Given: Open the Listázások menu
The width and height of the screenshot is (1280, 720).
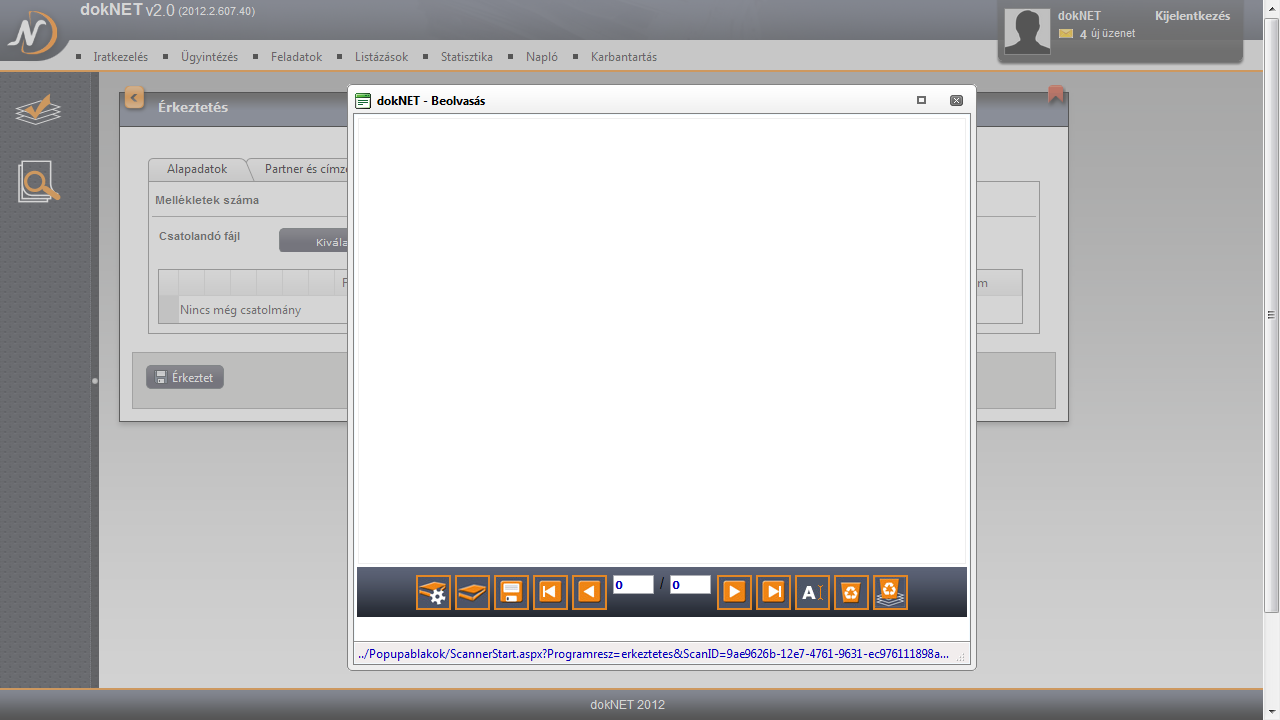Looking at the screenshot, I should click(x=381, y=57).
